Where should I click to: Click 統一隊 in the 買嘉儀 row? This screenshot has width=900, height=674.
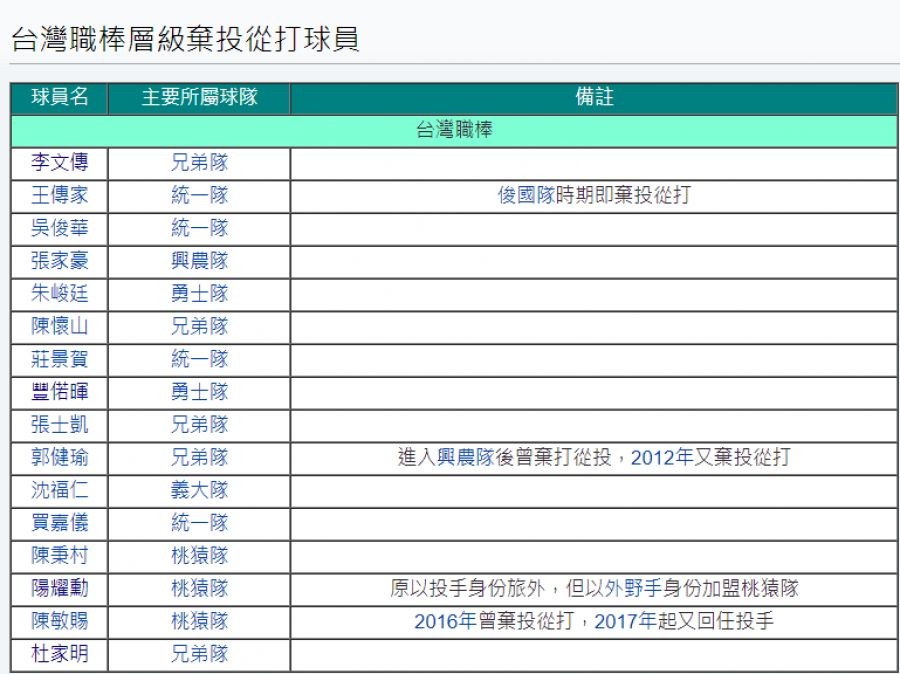coord(199,522)
